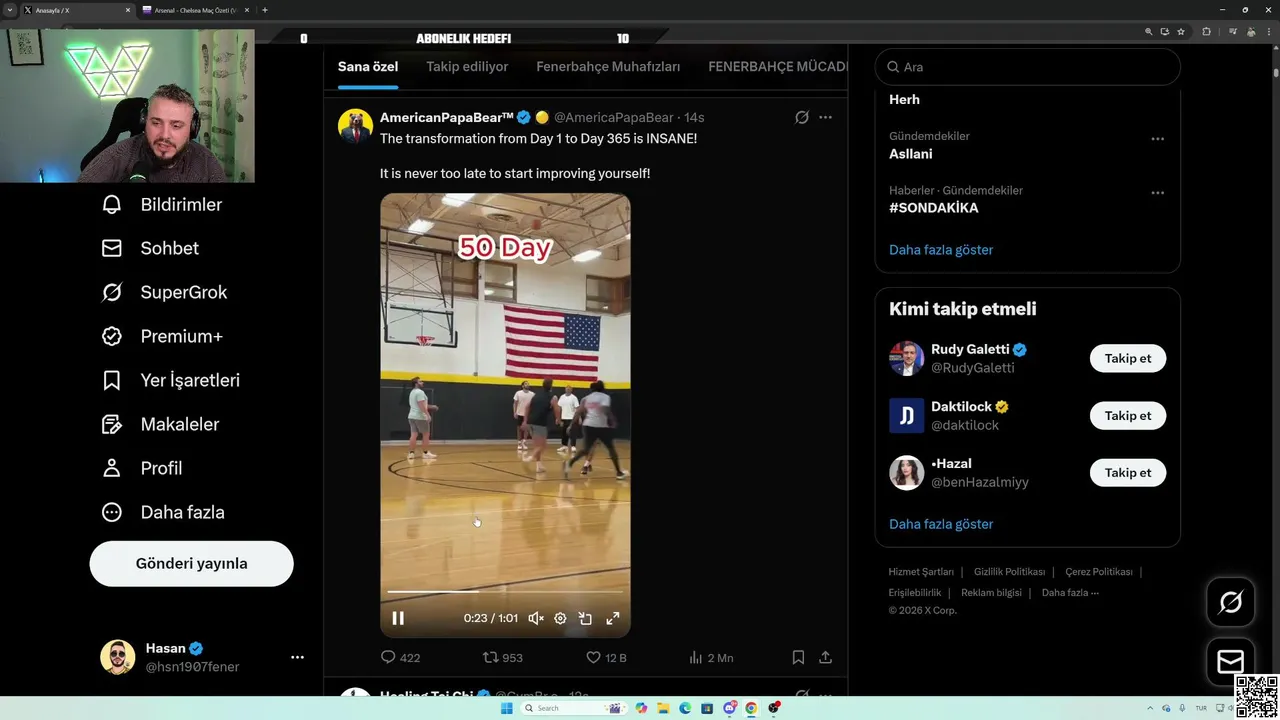Like the post with 12 B likes
1280x720 pixels.
(x=606, y=657)
